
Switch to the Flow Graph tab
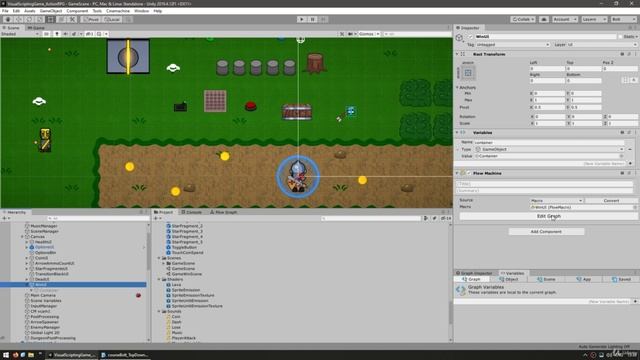(223, 212)
